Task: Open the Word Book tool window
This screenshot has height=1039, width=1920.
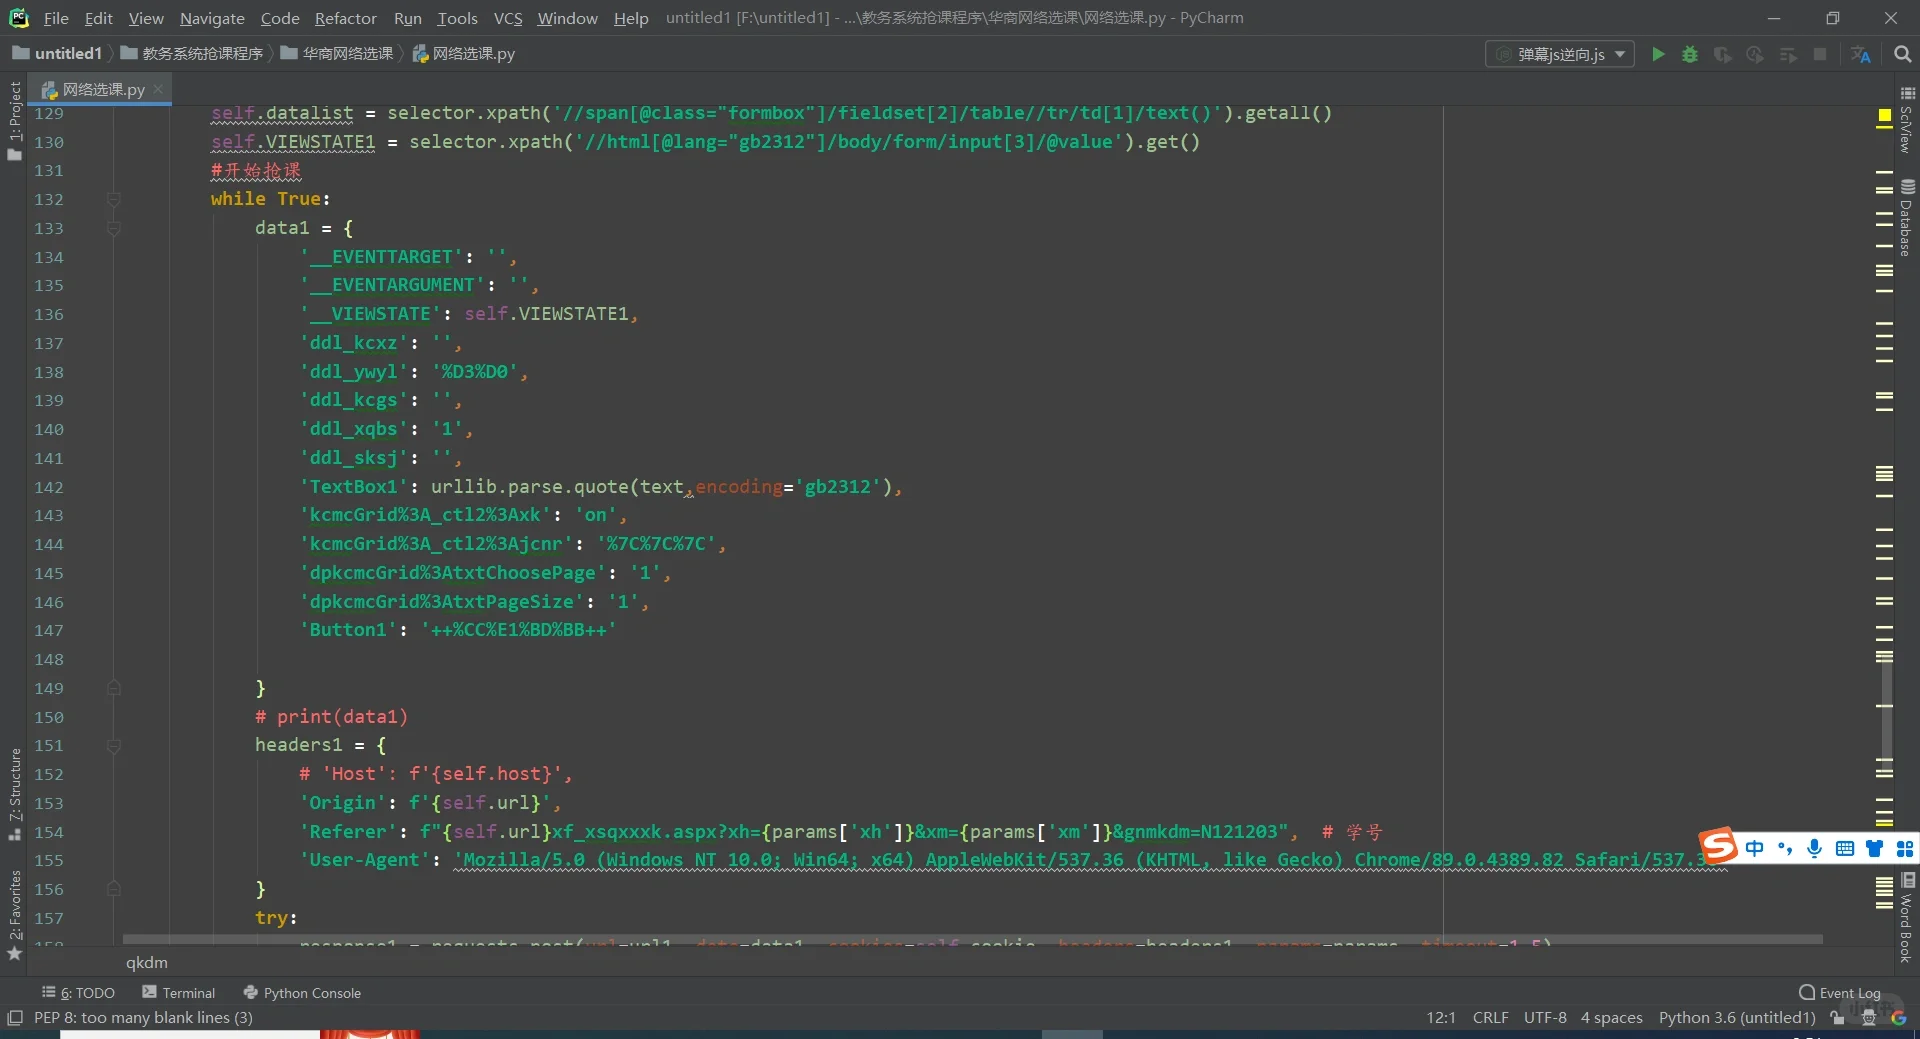Action: pos(1906,918)
